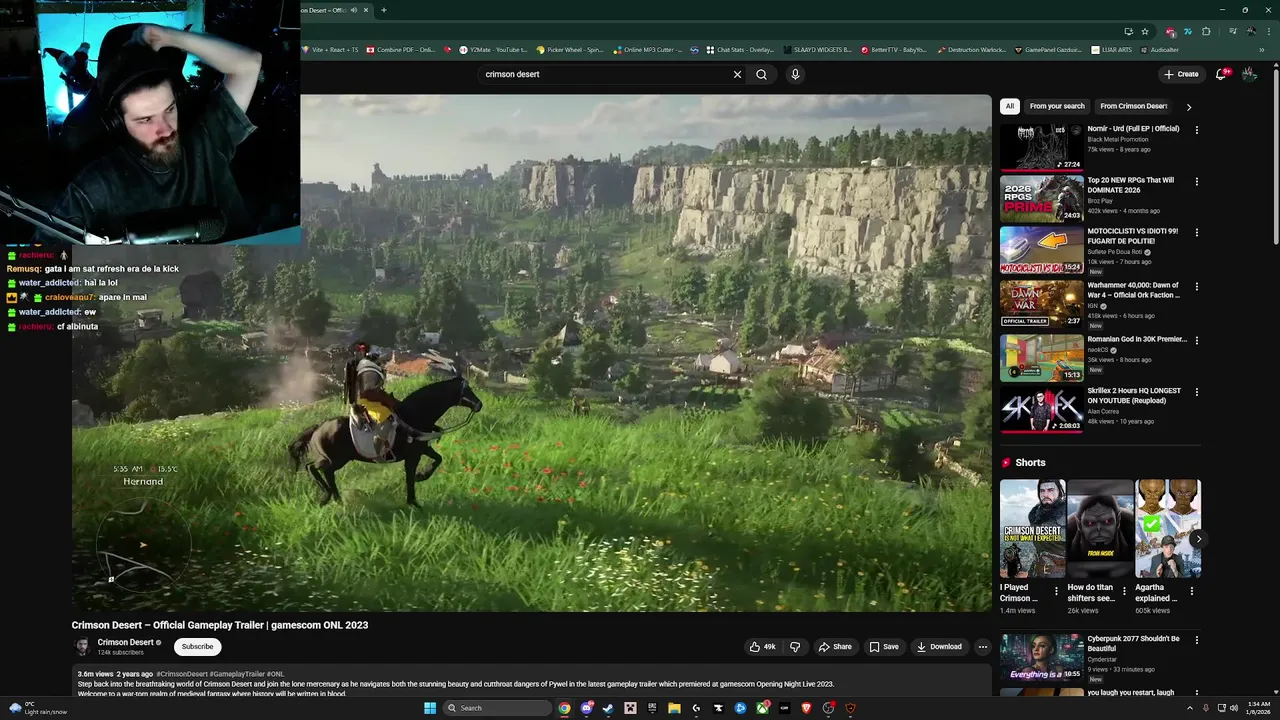Save the video to a playlist
Image resolution: width=1280 pixels, height=720 pixels.
click(x=883, y=647)
